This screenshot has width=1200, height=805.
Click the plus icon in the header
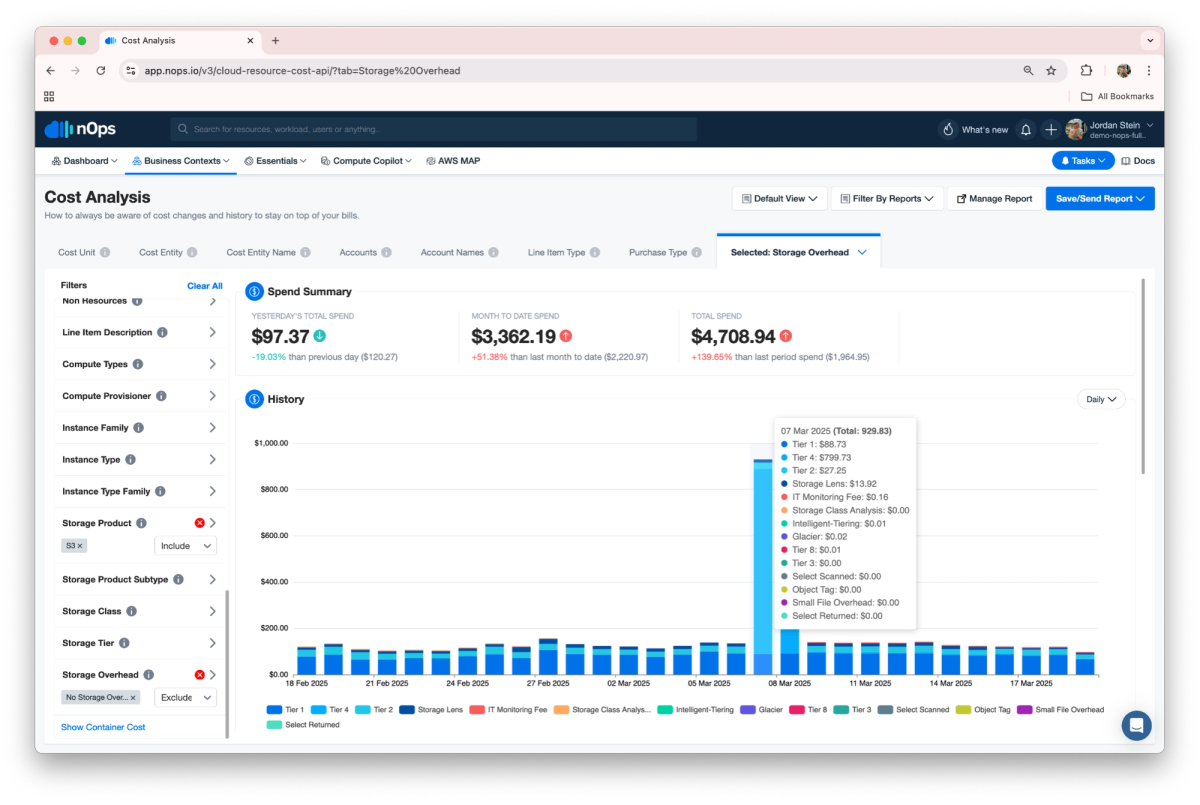[x=1051, y=130]
